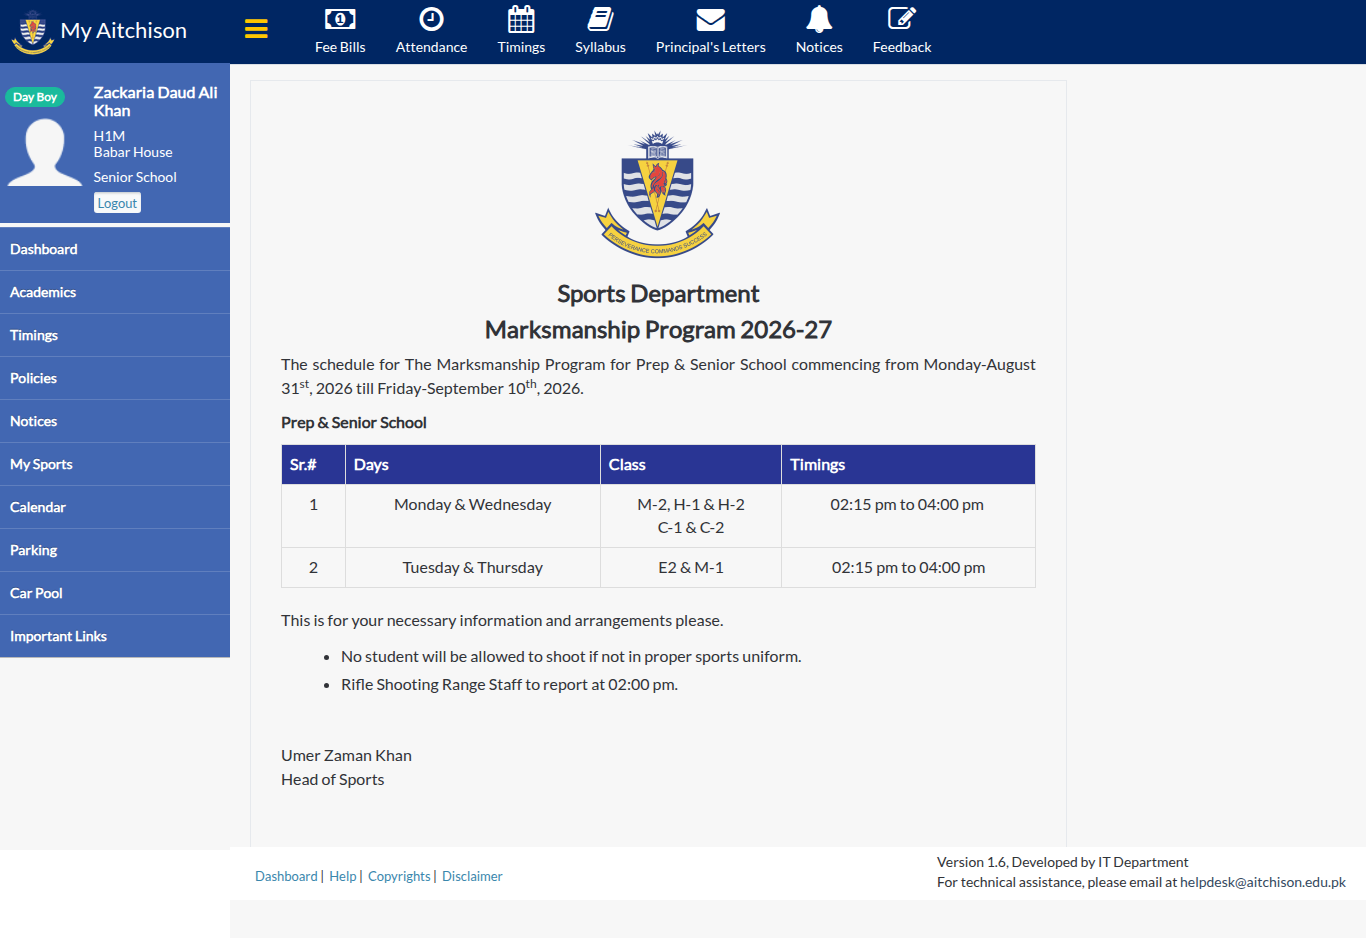Click the Sr.# column header
This screenshot has height=938, width=1366.
click(314, 465)
